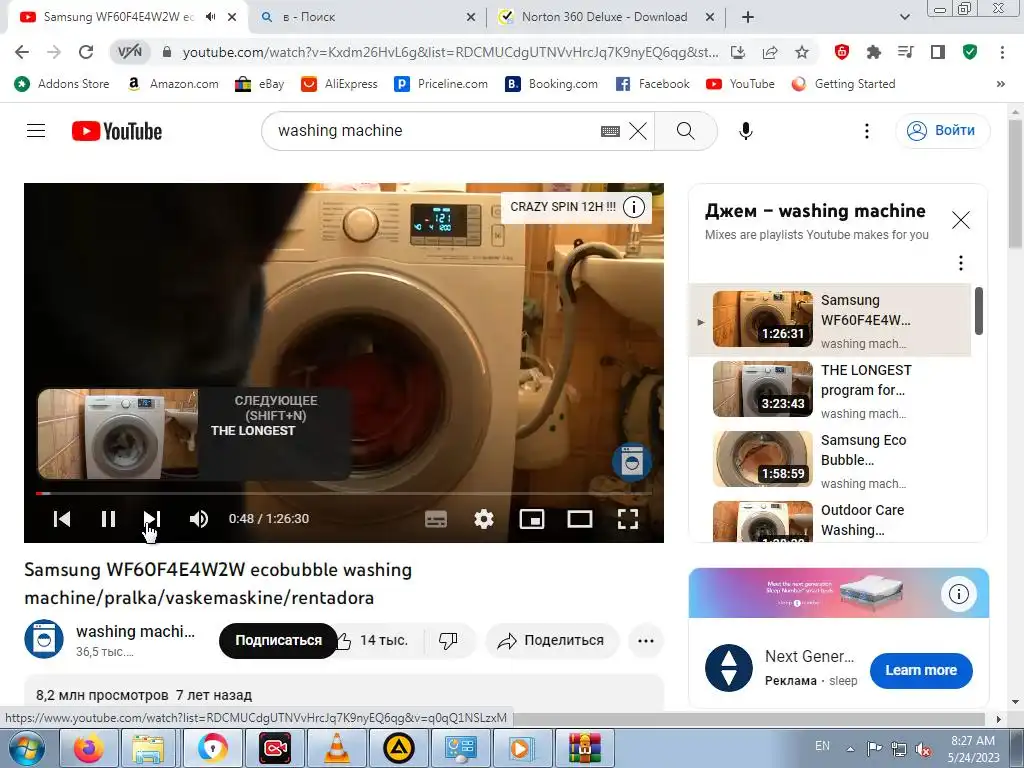The image size is (1024, 768).
Task: Open more actions menu below the video
Action: (x=646, y=641)
